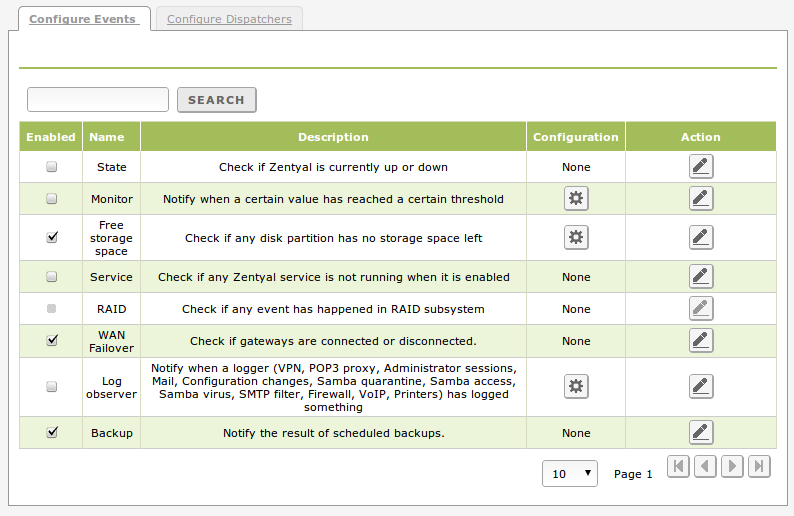Edit the Monitor event row
Viewport: 794px width, 516px height.
[x=701, y=199]
